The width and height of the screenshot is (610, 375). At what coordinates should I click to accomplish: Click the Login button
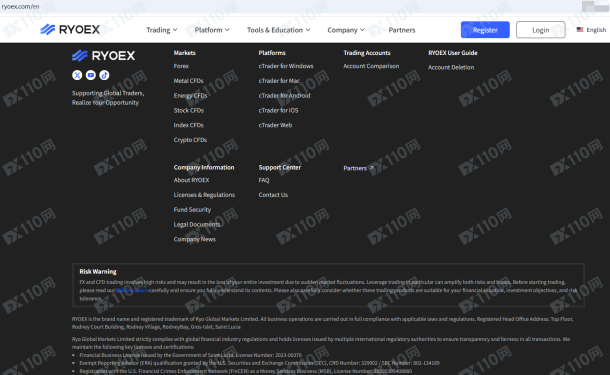point(541,30)
